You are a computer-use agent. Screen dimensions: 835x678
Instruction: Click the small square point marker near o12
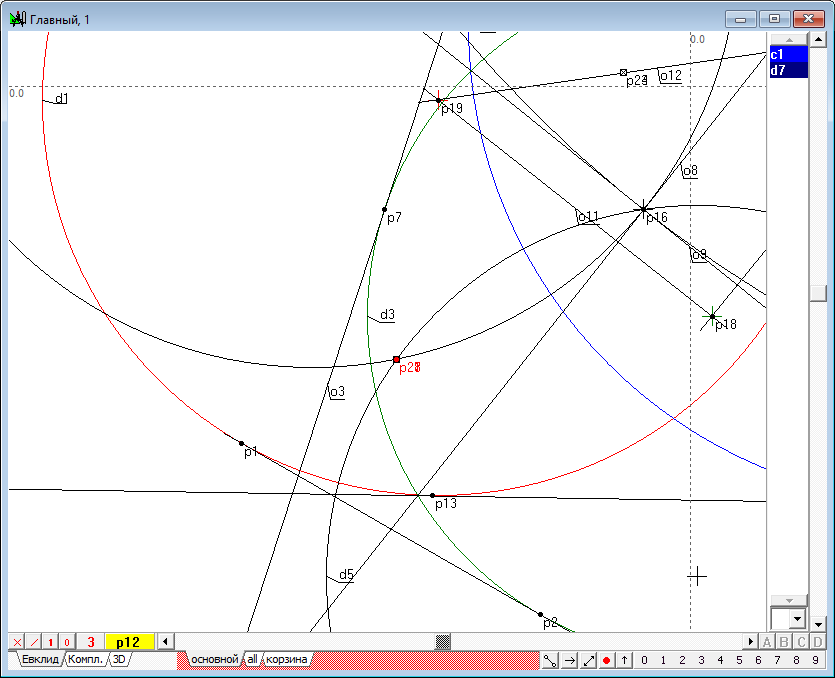(x=624, y=72)
